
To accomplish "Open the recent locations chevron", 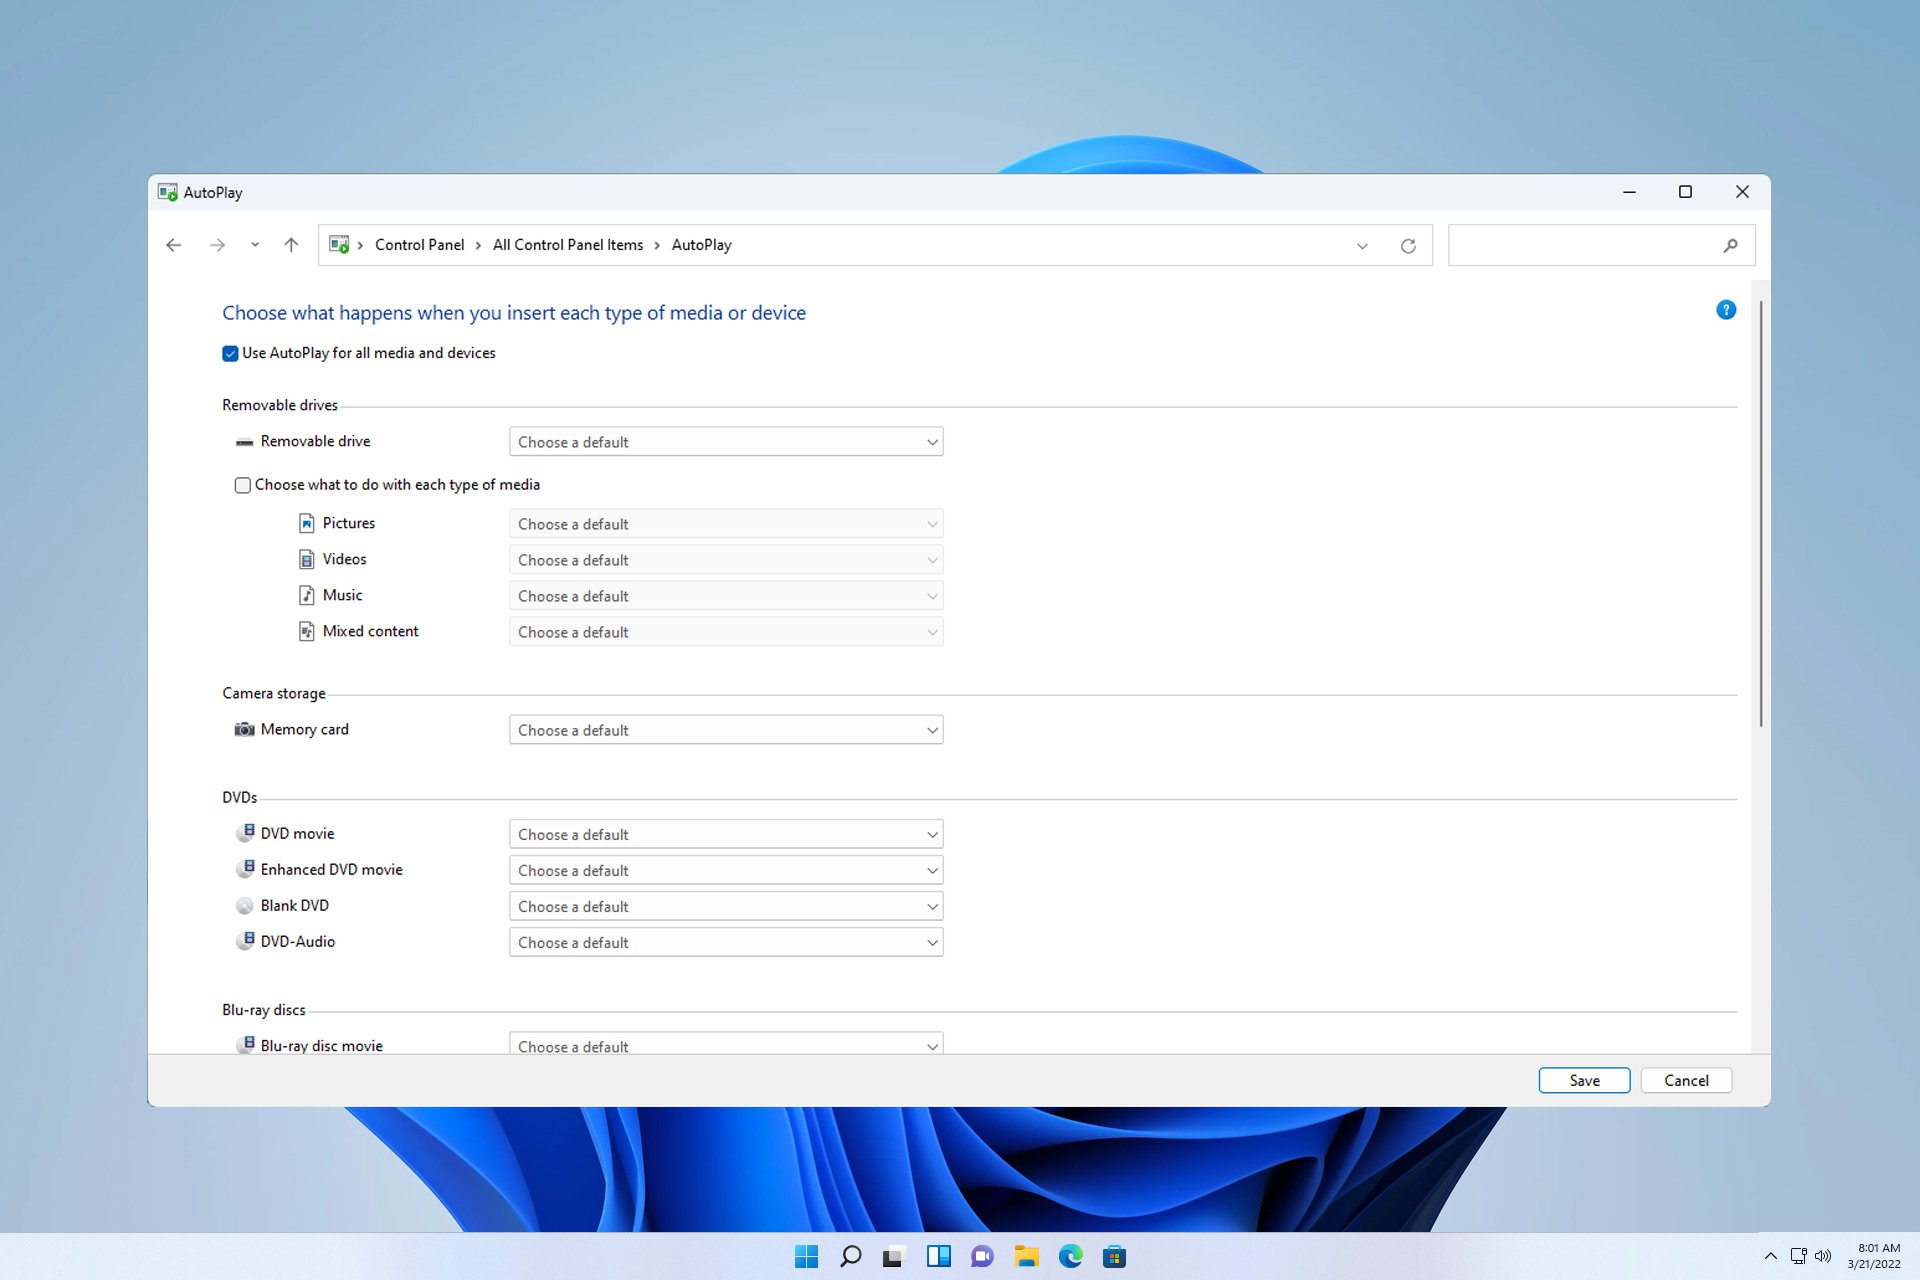I will pyautogui.click(x=255, y=245).
